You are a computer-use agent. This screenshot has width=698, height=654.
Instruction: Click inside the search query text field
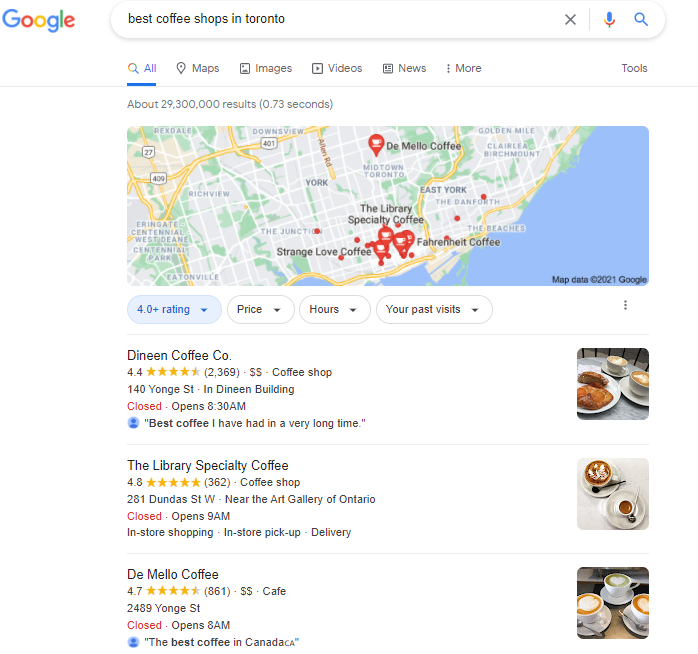pos(338,19)
